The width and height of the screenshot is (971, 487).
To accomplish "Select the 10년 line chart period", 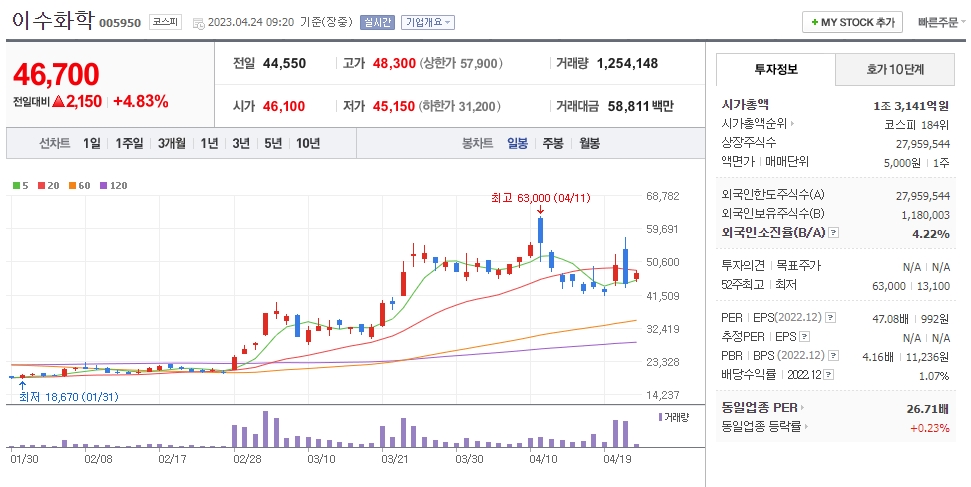I will [x=308, y=143].
